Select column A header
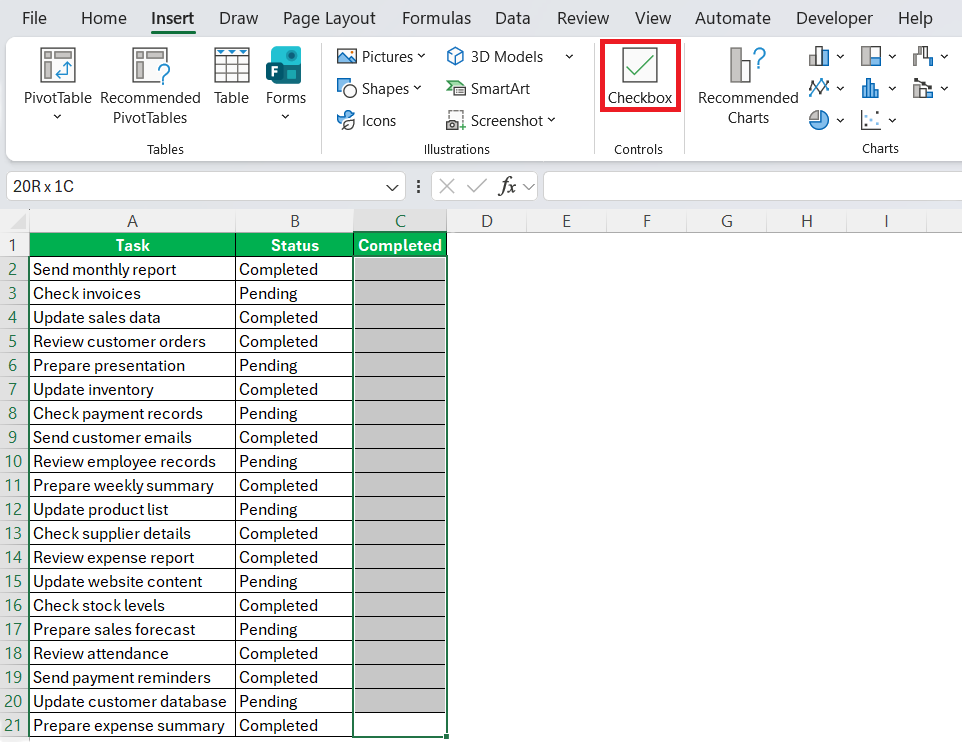Screen dimensions: 962x742 coord(132,221)
